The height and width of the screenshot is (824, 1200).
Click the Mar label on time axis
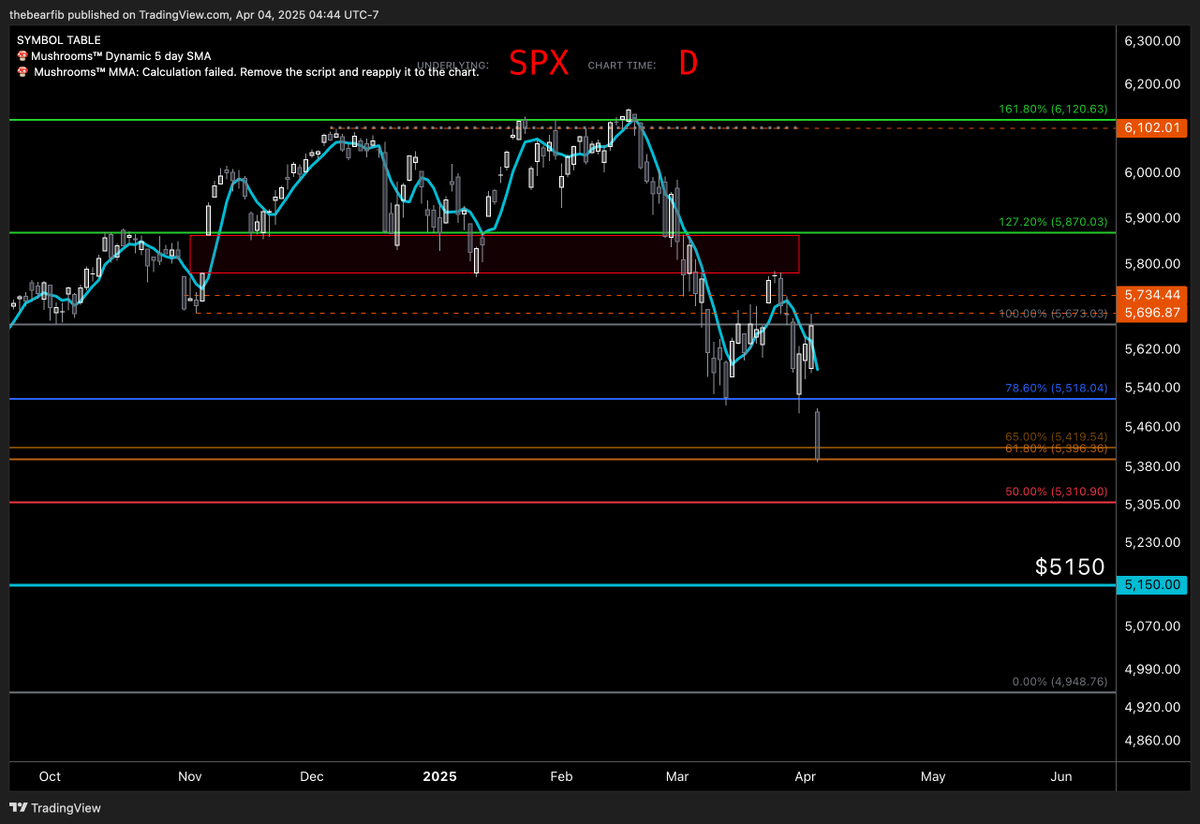click(x=678, y=776)
